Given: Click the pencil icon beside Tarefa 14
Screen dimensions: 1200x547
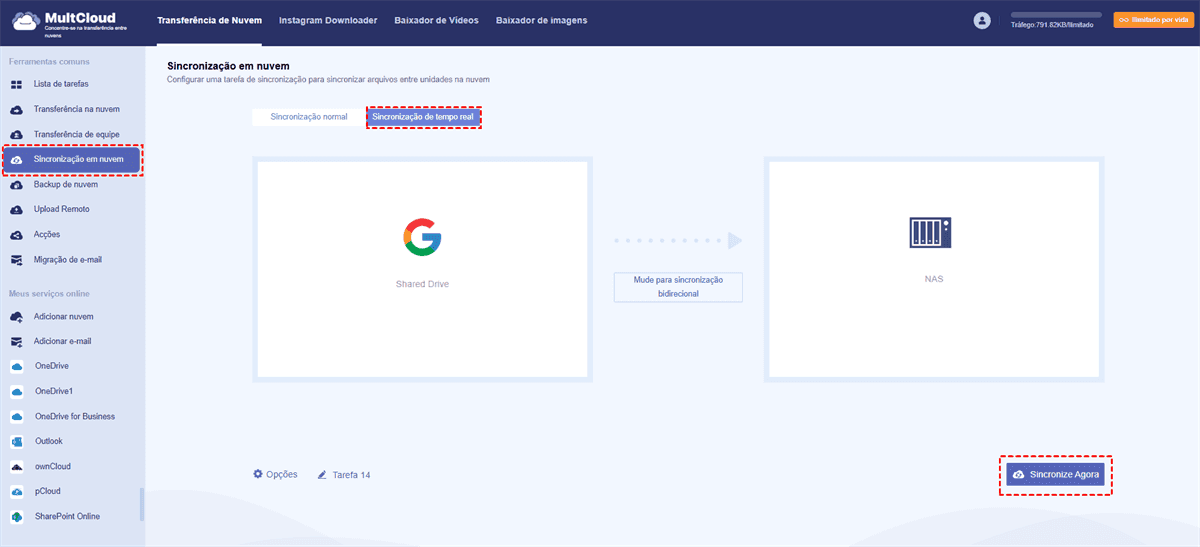Looking at the screenshot, I should point(322,475).
